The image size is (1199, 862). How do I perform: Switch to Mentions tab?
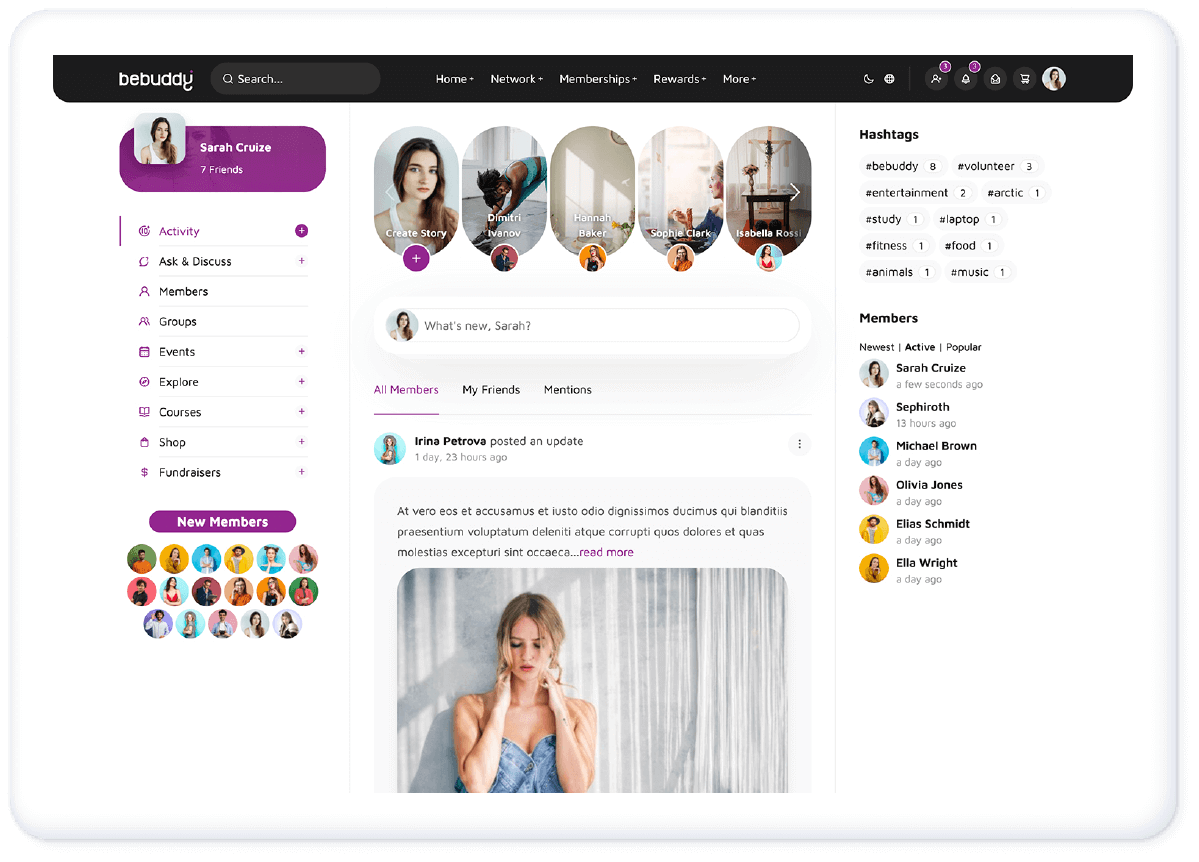click(567, 390)
